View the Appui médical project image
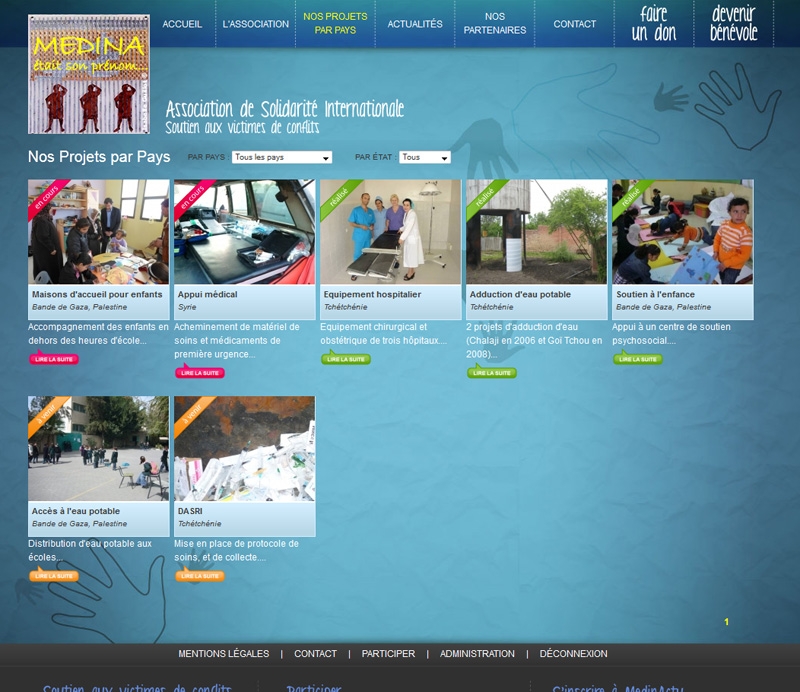Screen dimensions: 800x692 click(244, 232)
